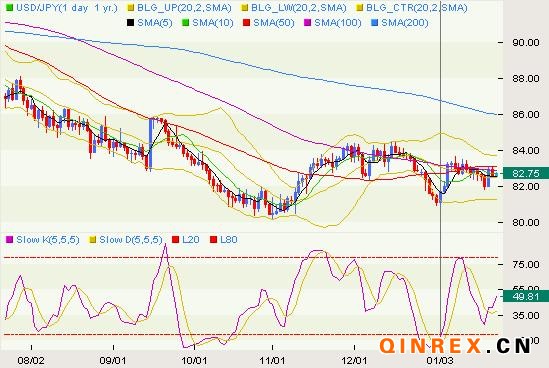The height and width of the screenshot is (368, 549).
Task: Click the 82.75 current price tag
Action: coord(526,173)
